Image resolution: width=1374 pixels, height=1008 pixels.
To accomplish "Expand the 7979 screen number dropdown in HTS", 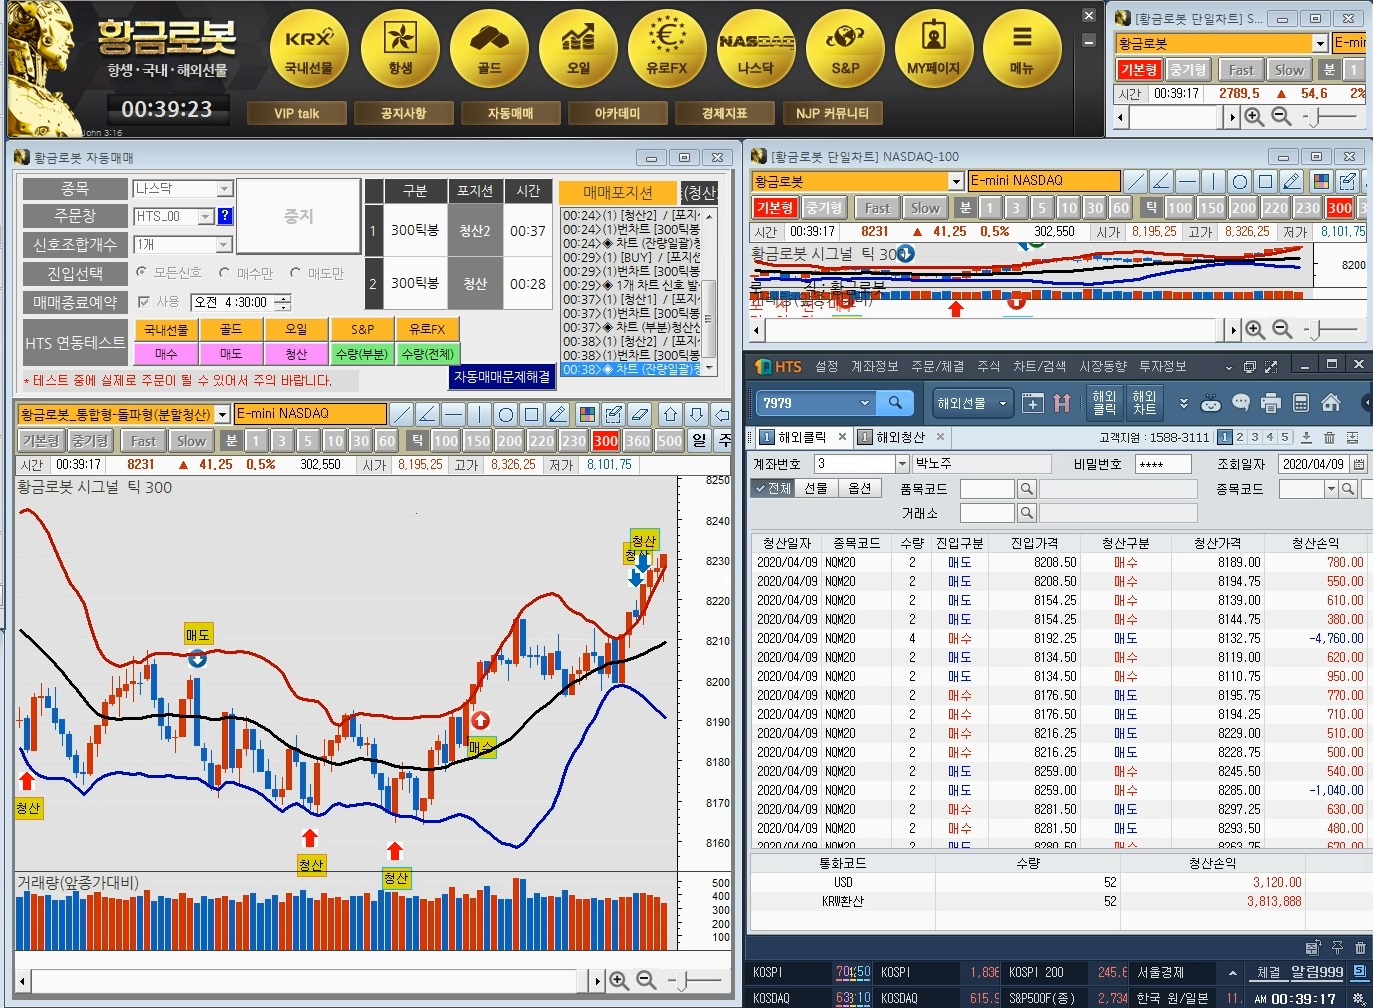I will pyautogui.click(x=865, y=403).
